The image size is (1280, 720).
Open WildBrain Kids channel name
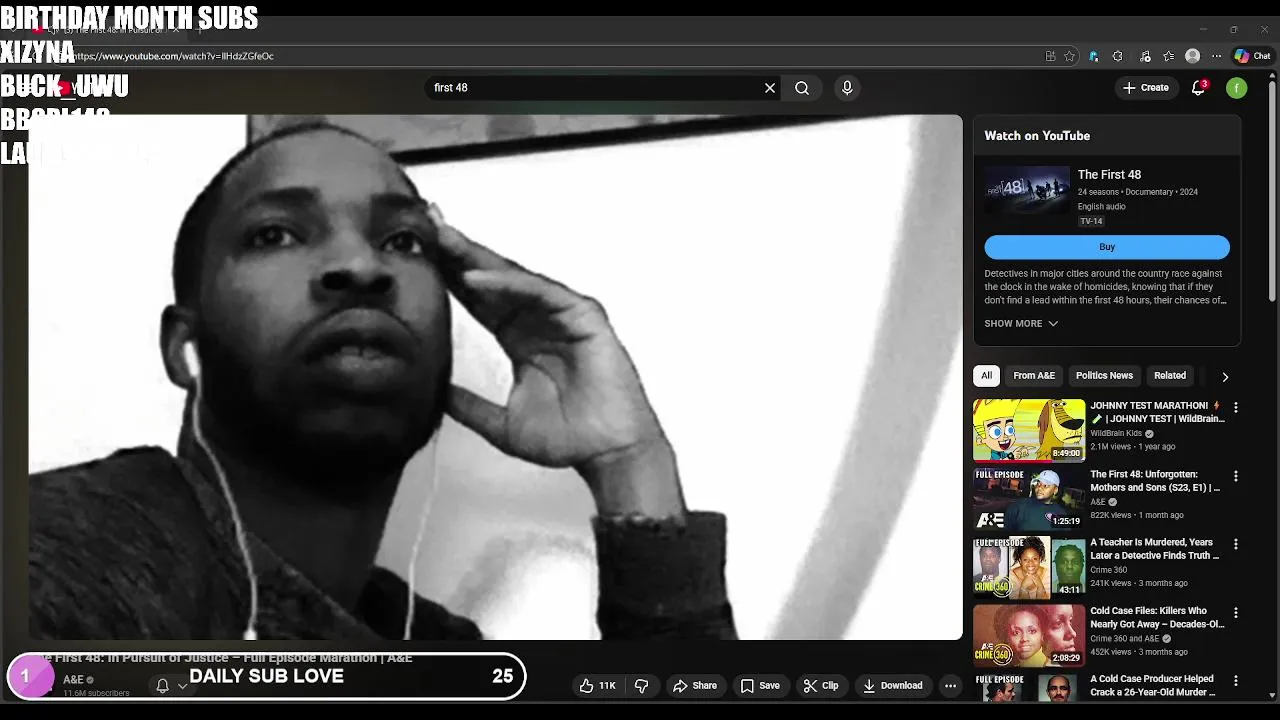1116,433
